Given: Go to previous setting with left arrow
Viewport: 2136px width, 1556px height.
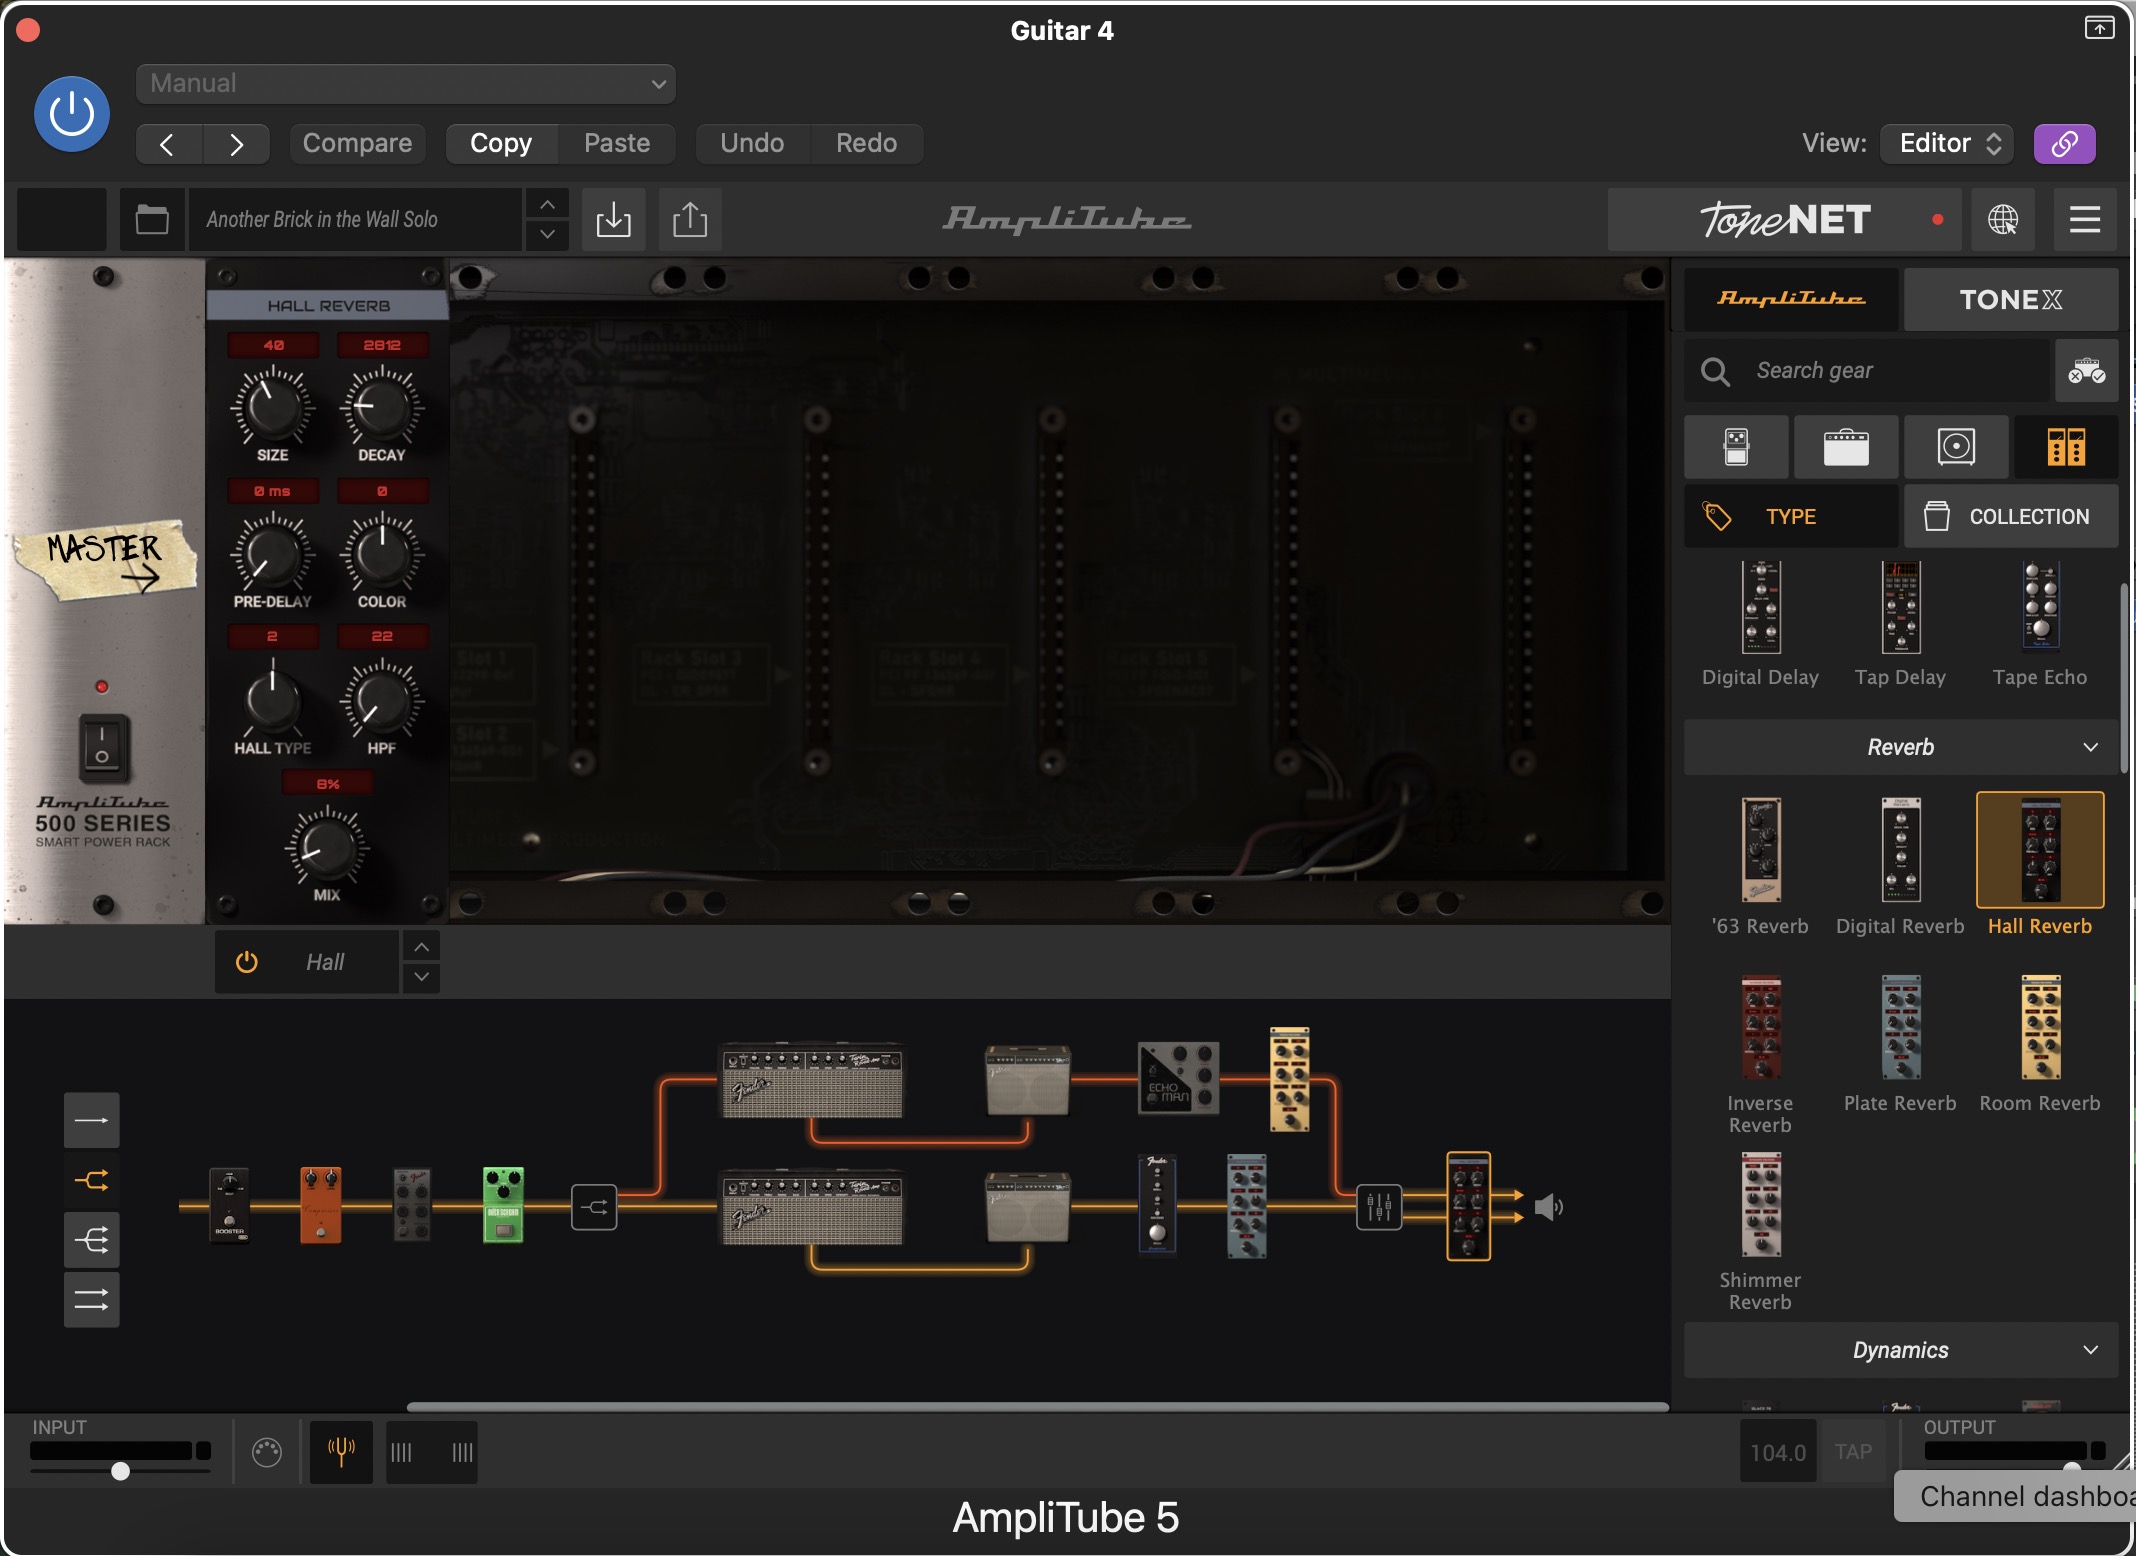Looking at the screenshot, I should [x=168, y=144].
